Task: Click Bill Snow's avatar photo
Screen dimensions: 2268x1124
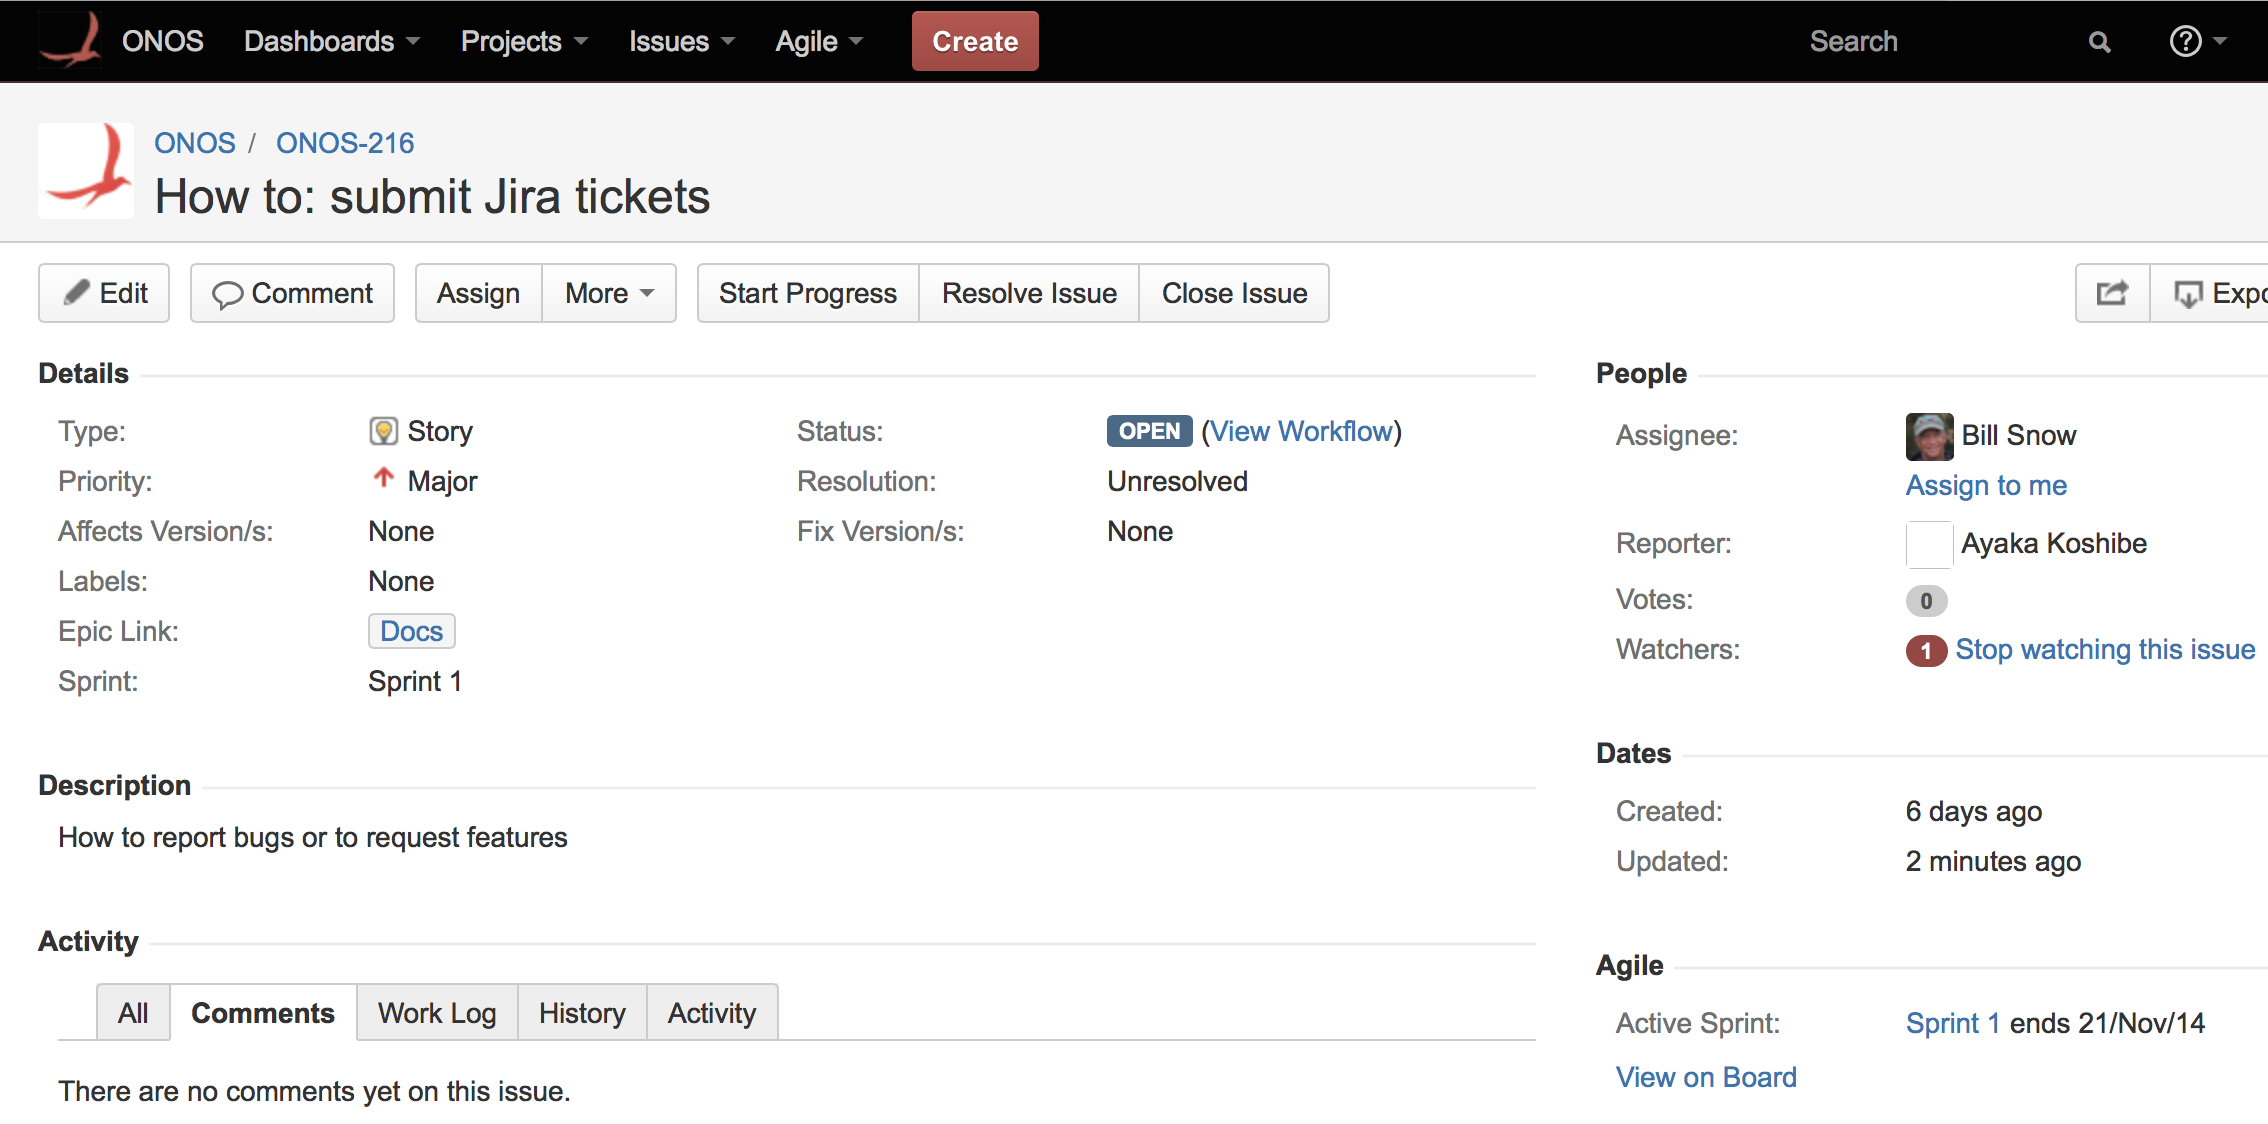Action: [x=1929, y=436]
